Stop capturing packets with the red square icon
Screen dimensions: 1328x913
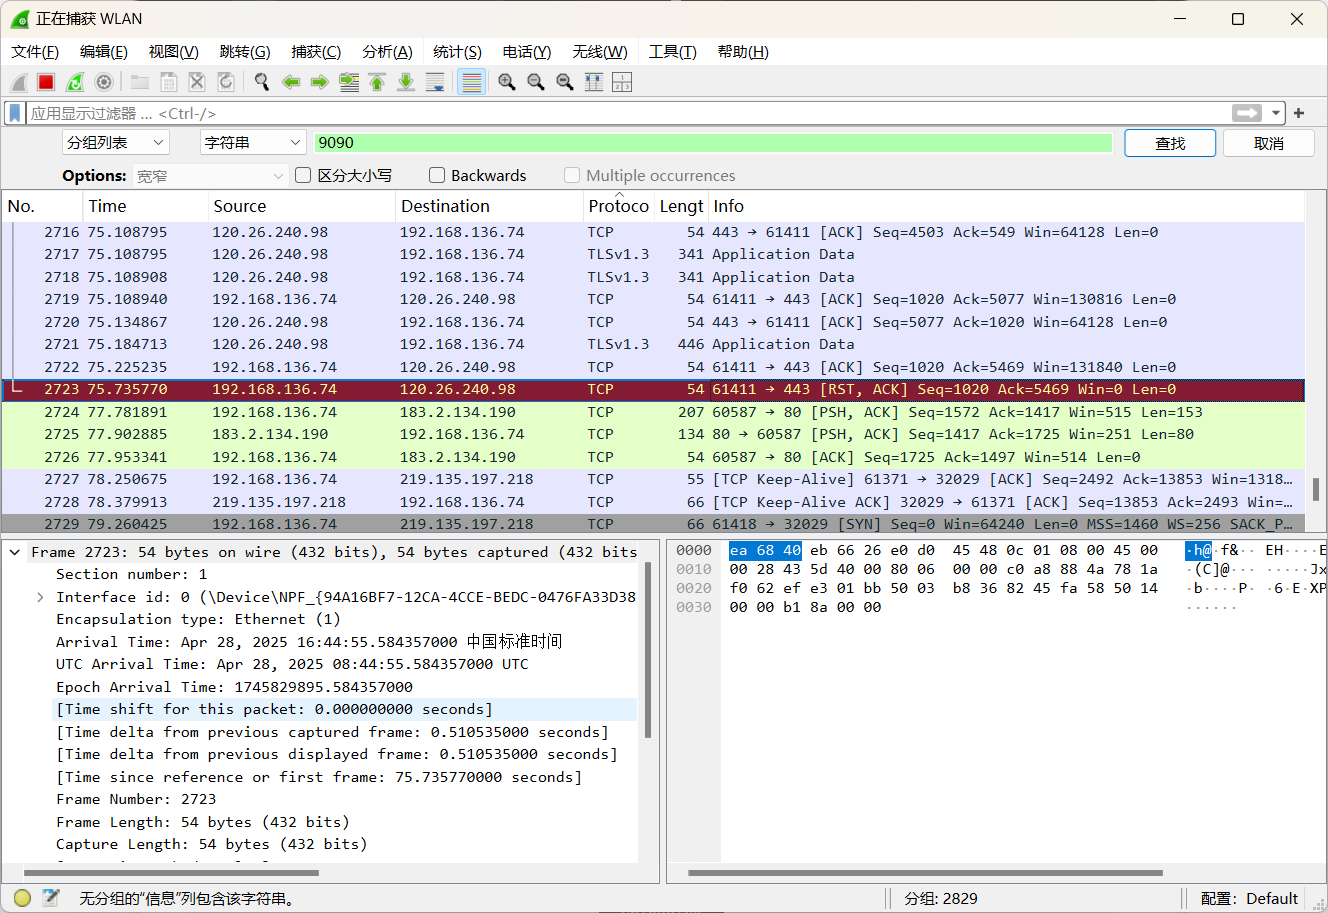46,82
